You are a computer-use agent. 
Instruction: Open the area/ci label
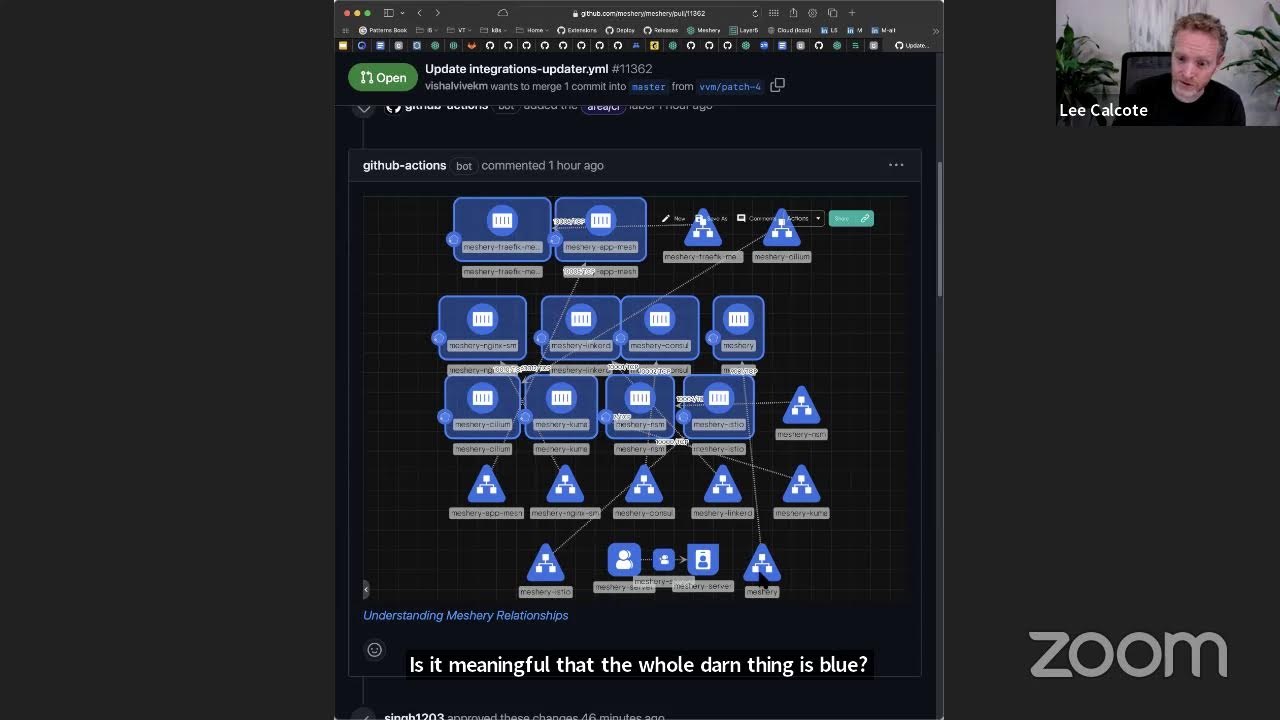pyautogui.click(x=603, y=106)
